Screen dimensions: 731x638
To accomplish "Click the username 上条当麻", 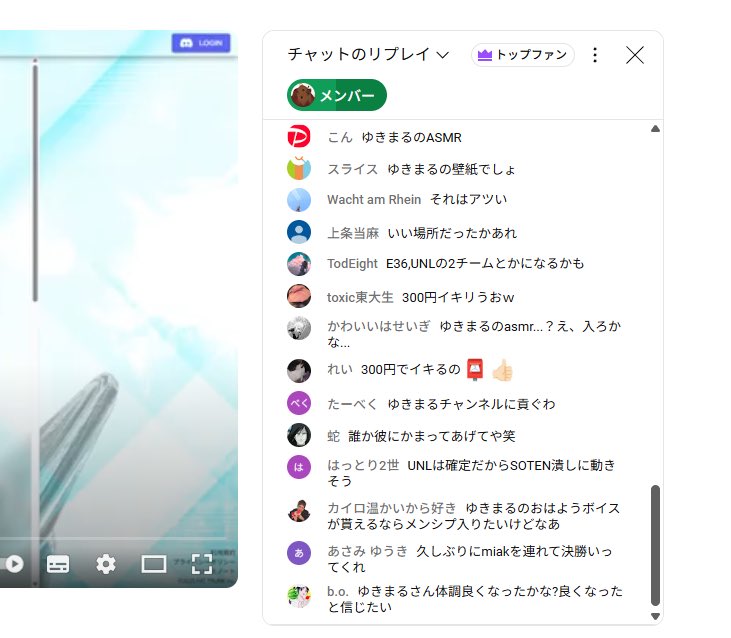I will click(x=353, y=233).
